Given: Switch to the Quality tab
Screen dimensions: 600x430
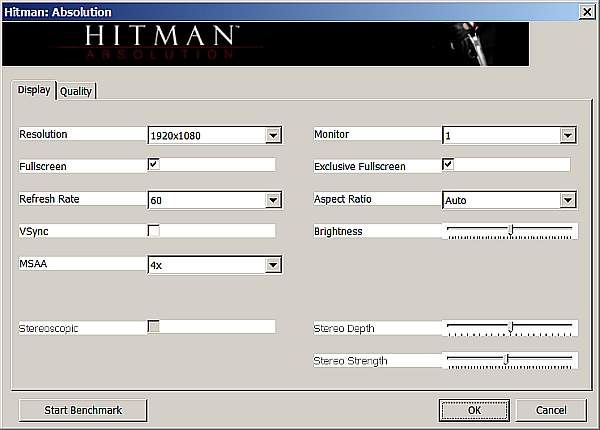Looking at the screenshot, I should [x=76, y=91].
